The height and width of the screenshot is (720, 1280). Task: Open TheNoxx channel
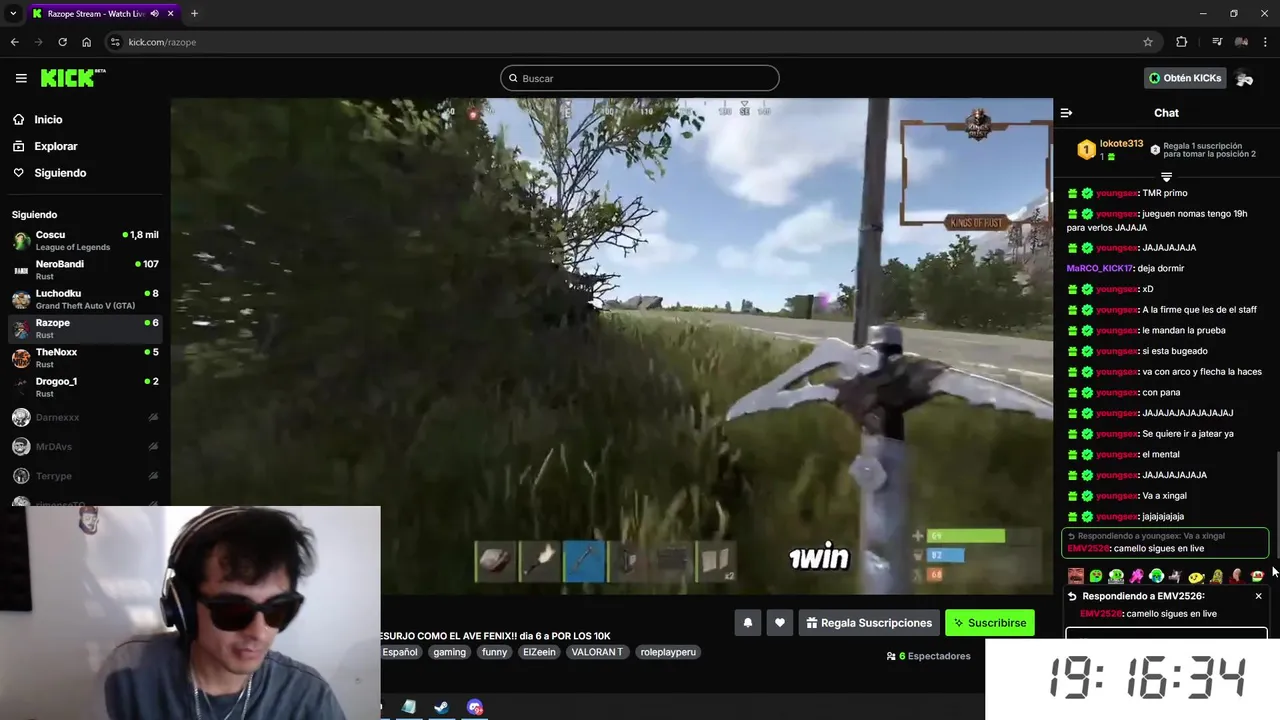85,358
